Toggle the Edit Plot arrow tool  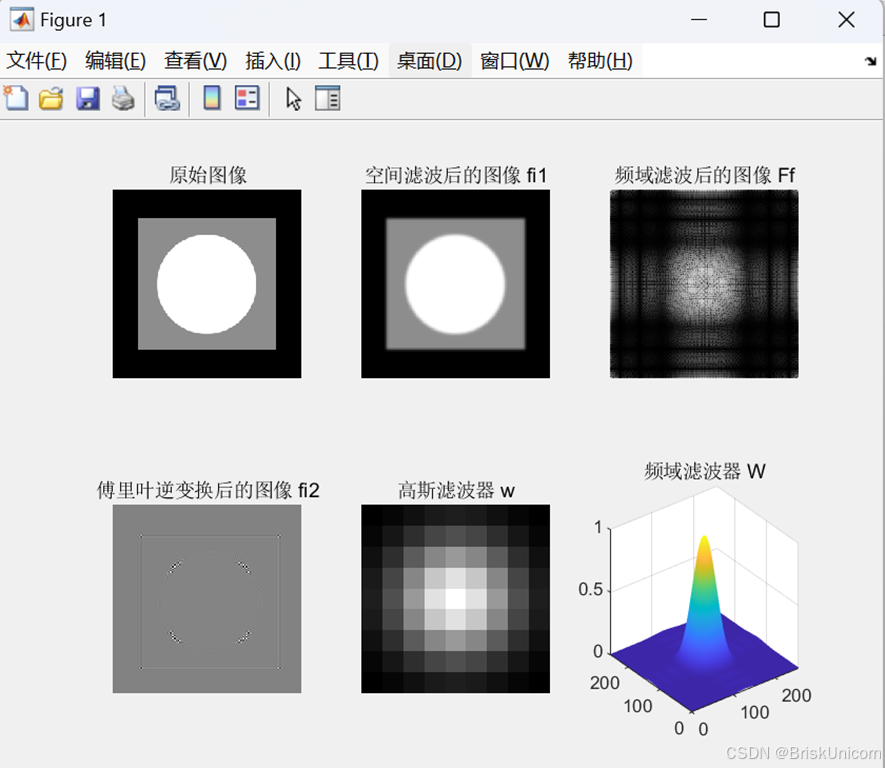click(x=293, y=99)
